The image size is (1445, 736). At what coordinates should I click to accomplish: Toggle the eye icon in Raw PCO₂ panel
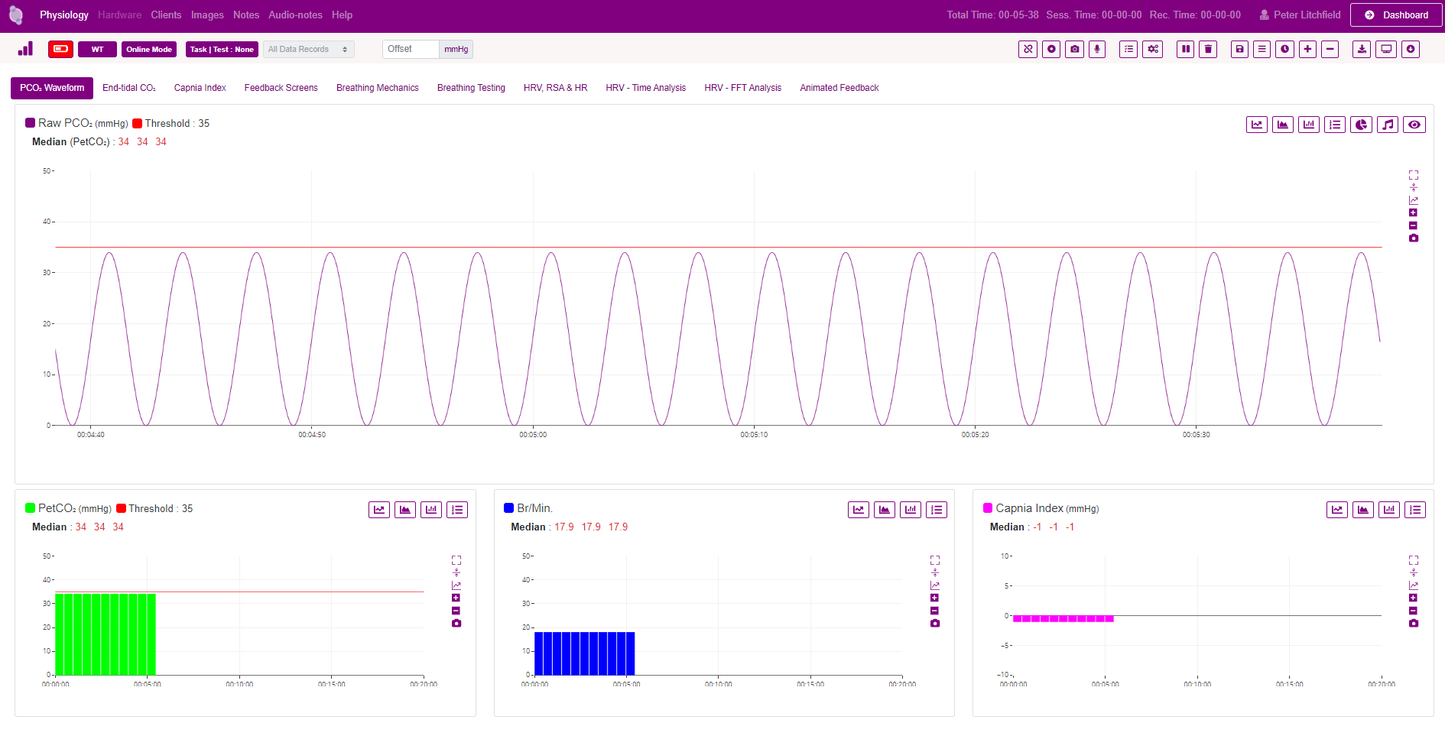(x=1414, y=125)
